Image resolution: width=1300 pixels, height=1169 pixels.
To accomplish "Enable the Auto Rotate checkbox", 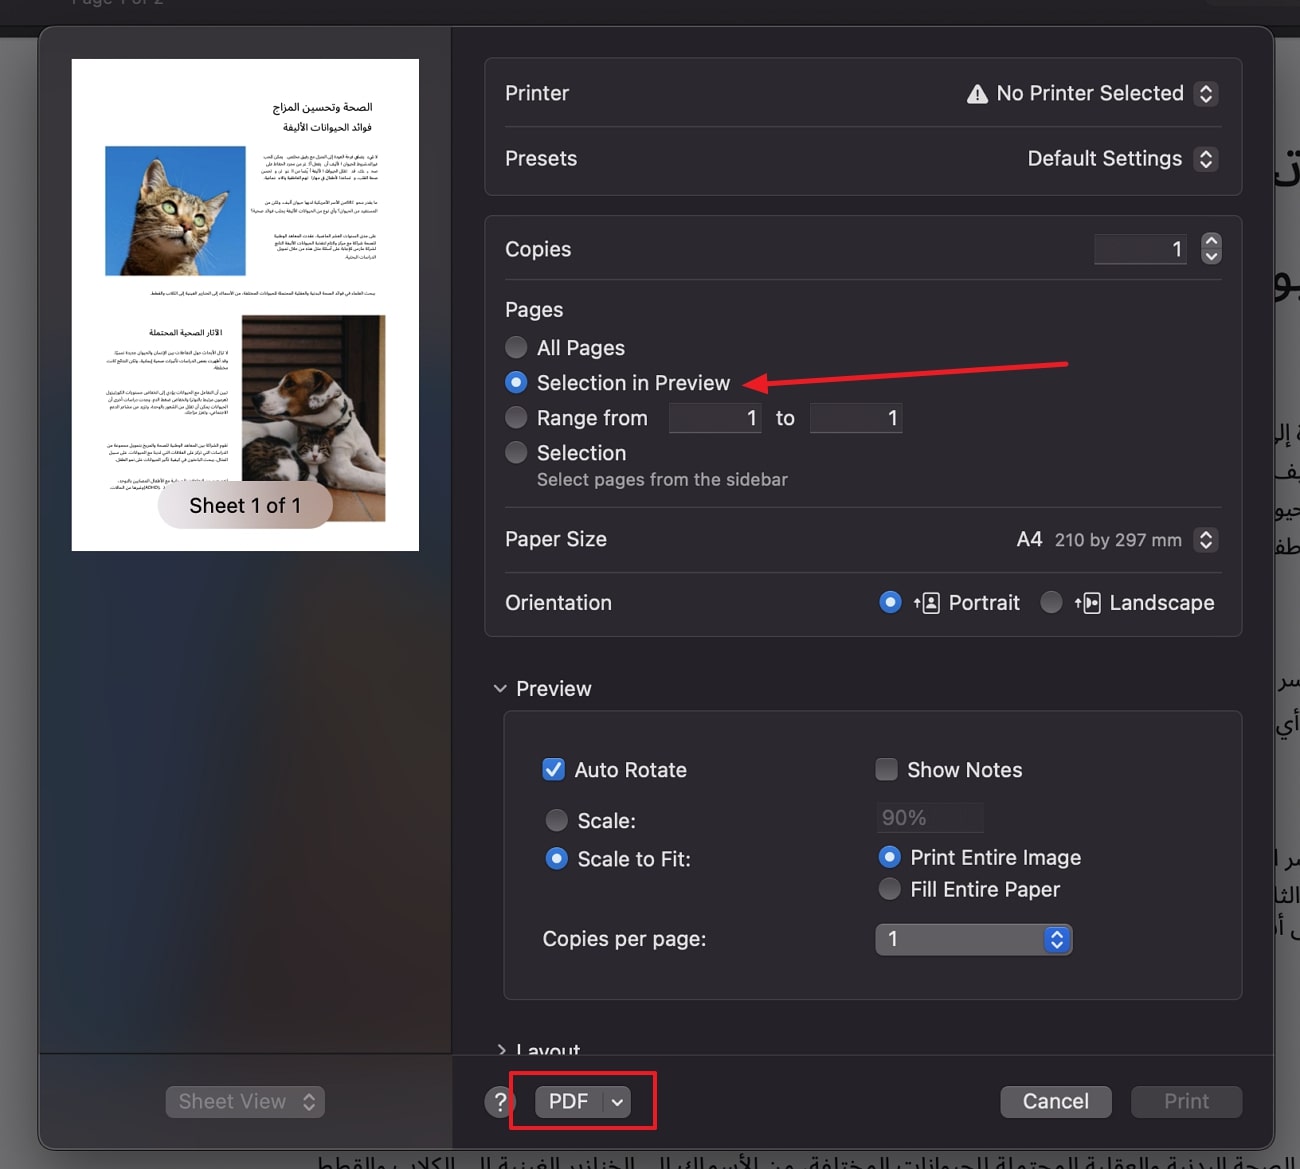I will click(554, 769).
